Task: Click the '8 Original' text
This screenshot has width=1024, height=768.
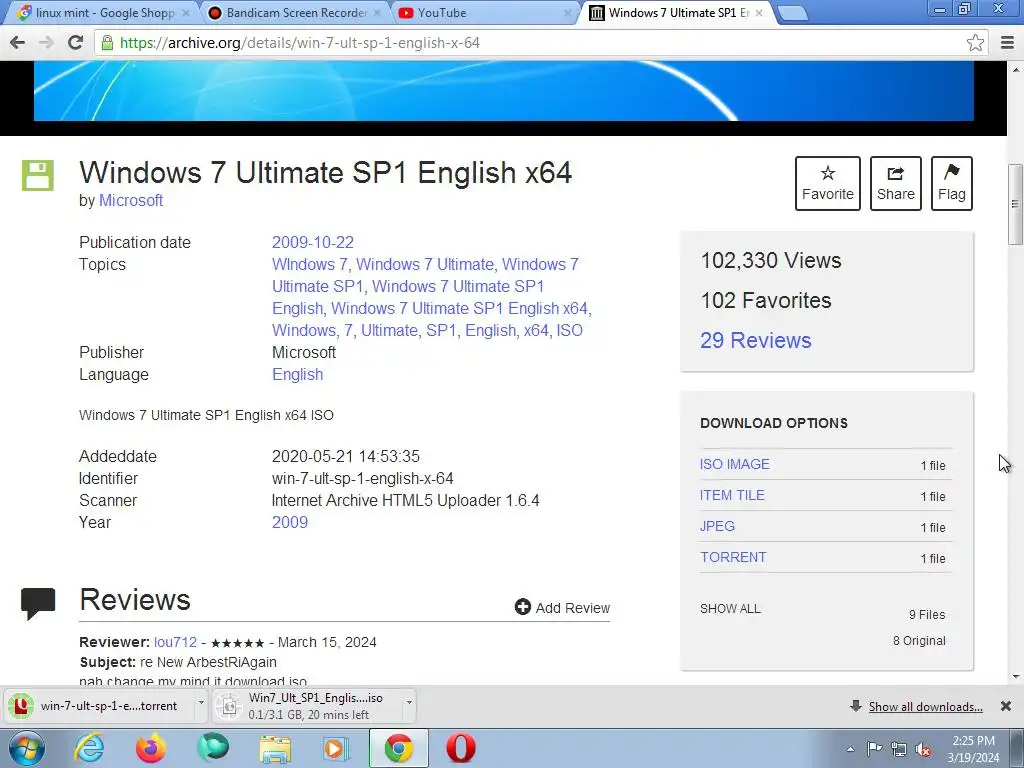Action: pos(919,641)
